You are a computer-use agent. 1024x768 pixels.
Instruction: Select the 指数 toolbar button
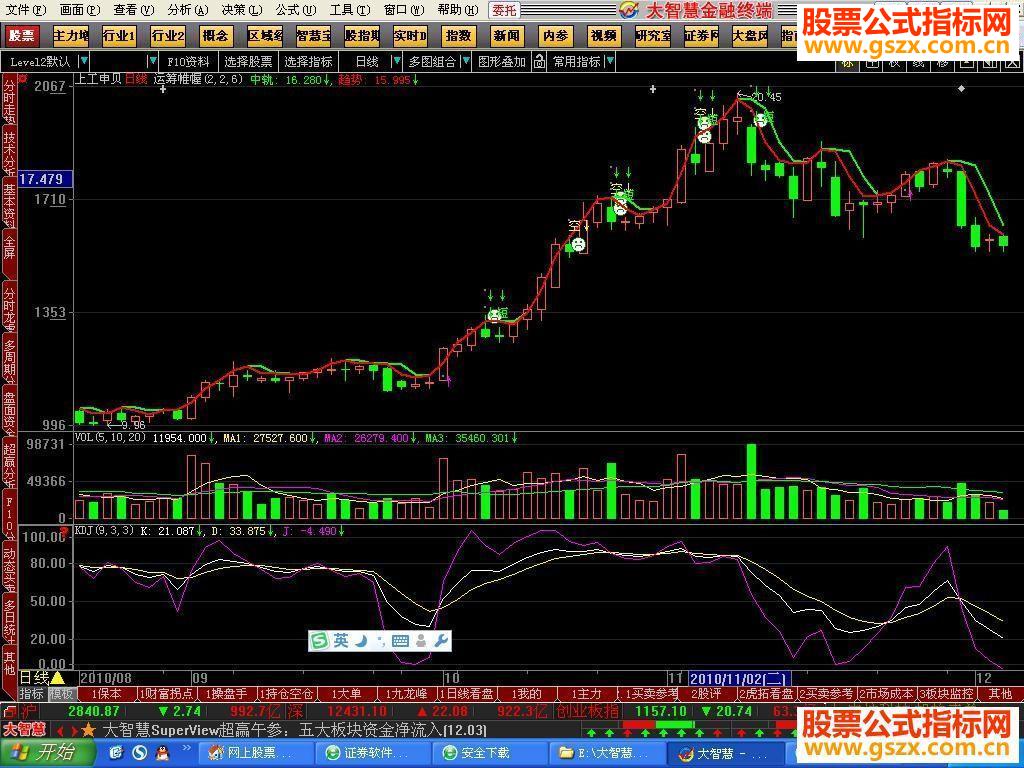[x=458, y=35]
